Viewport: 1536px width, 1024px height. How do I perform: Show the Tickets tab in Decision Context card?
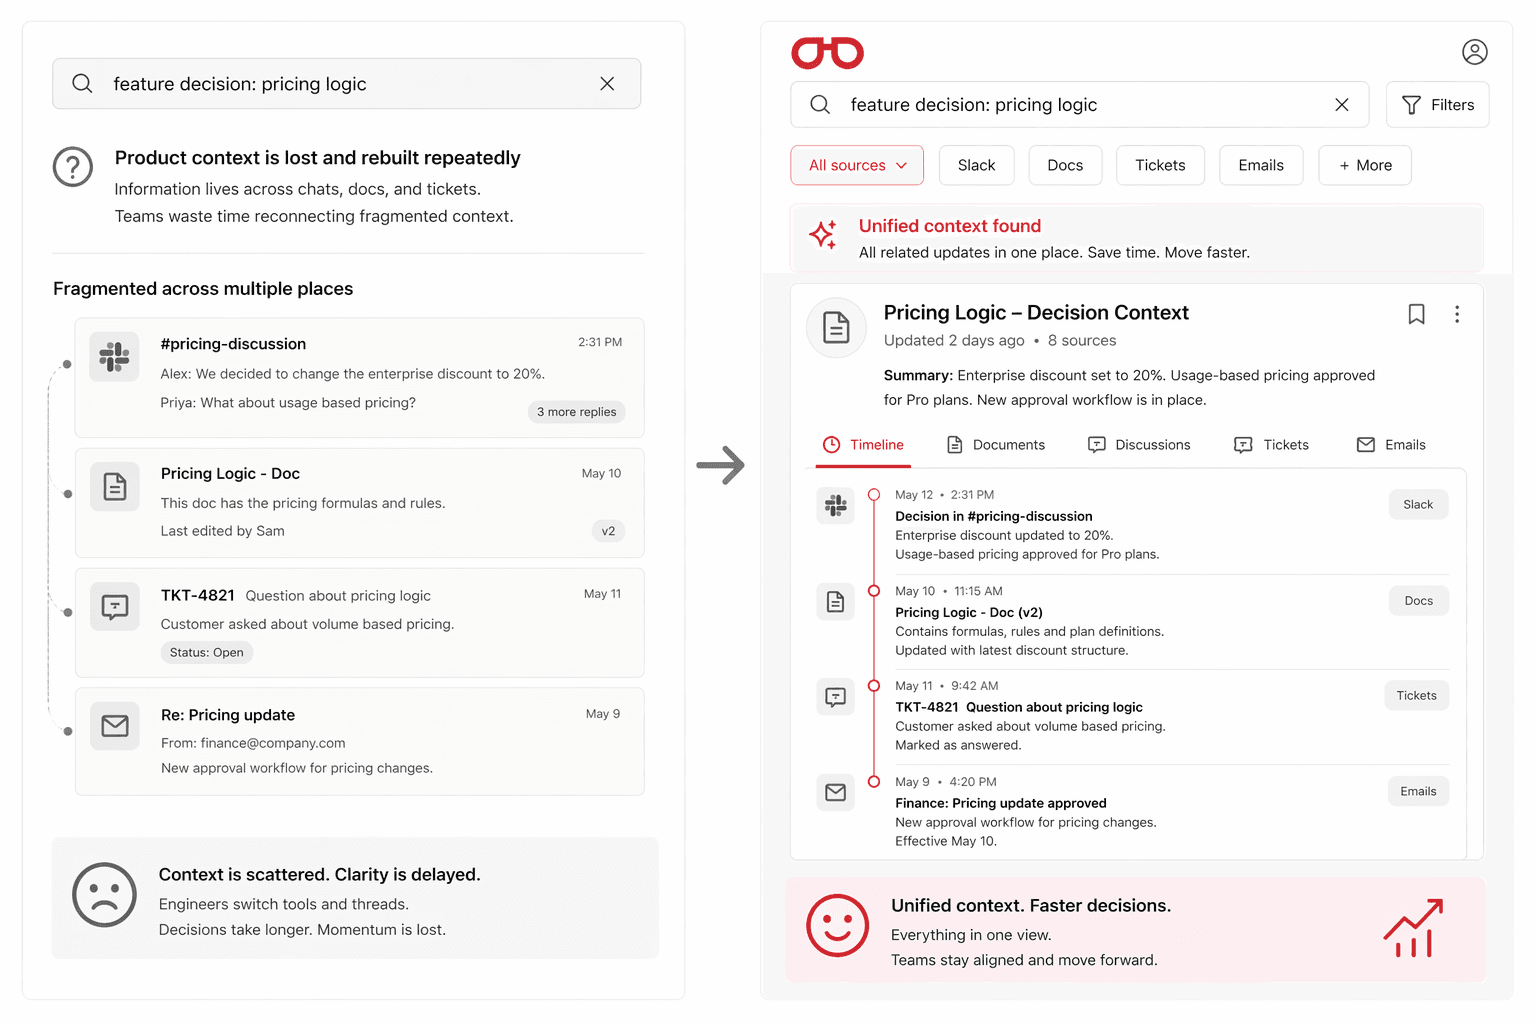1271,445
